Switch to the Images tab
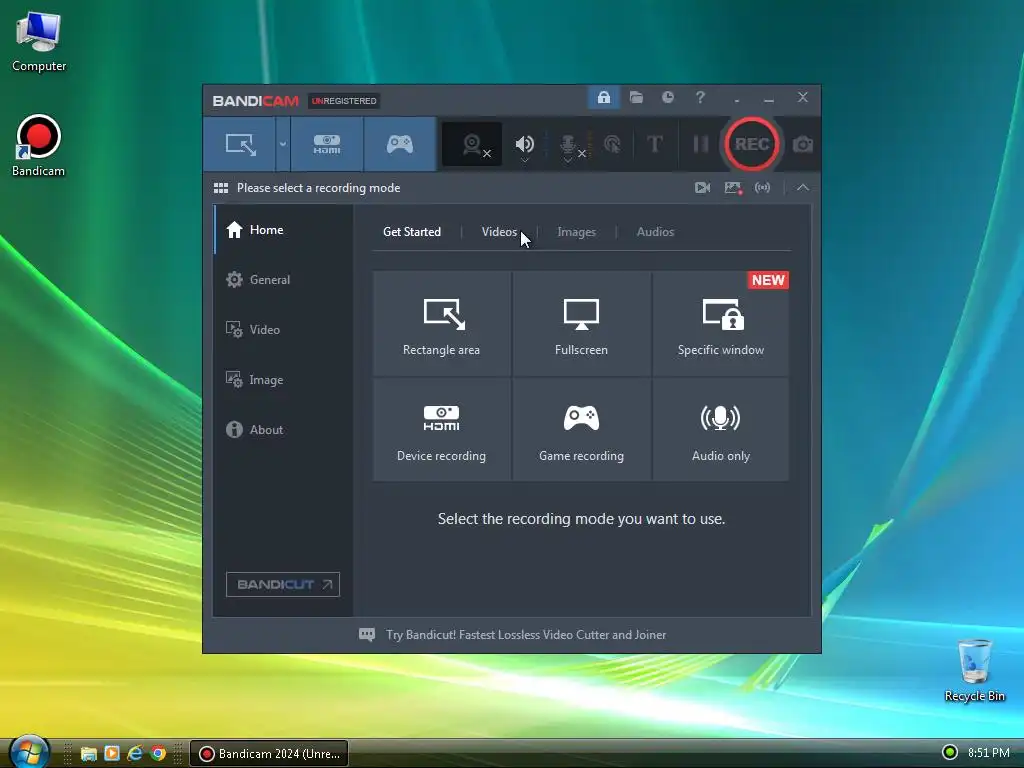This screenshot has height=768, width=1024. pyautogui.click(x=576, y=232)
